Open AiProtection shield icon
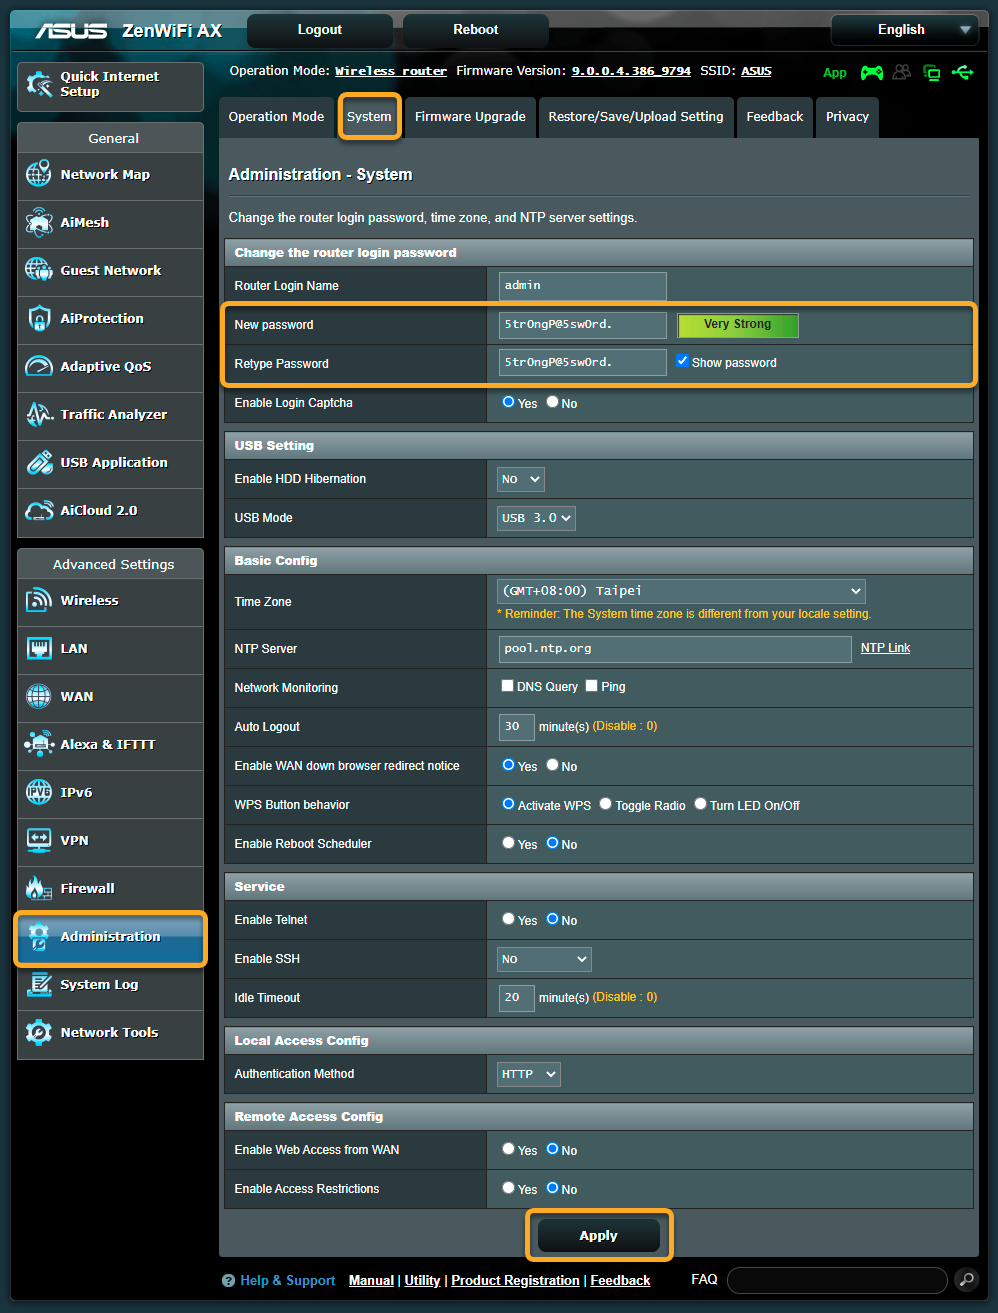 pos(39,318)
